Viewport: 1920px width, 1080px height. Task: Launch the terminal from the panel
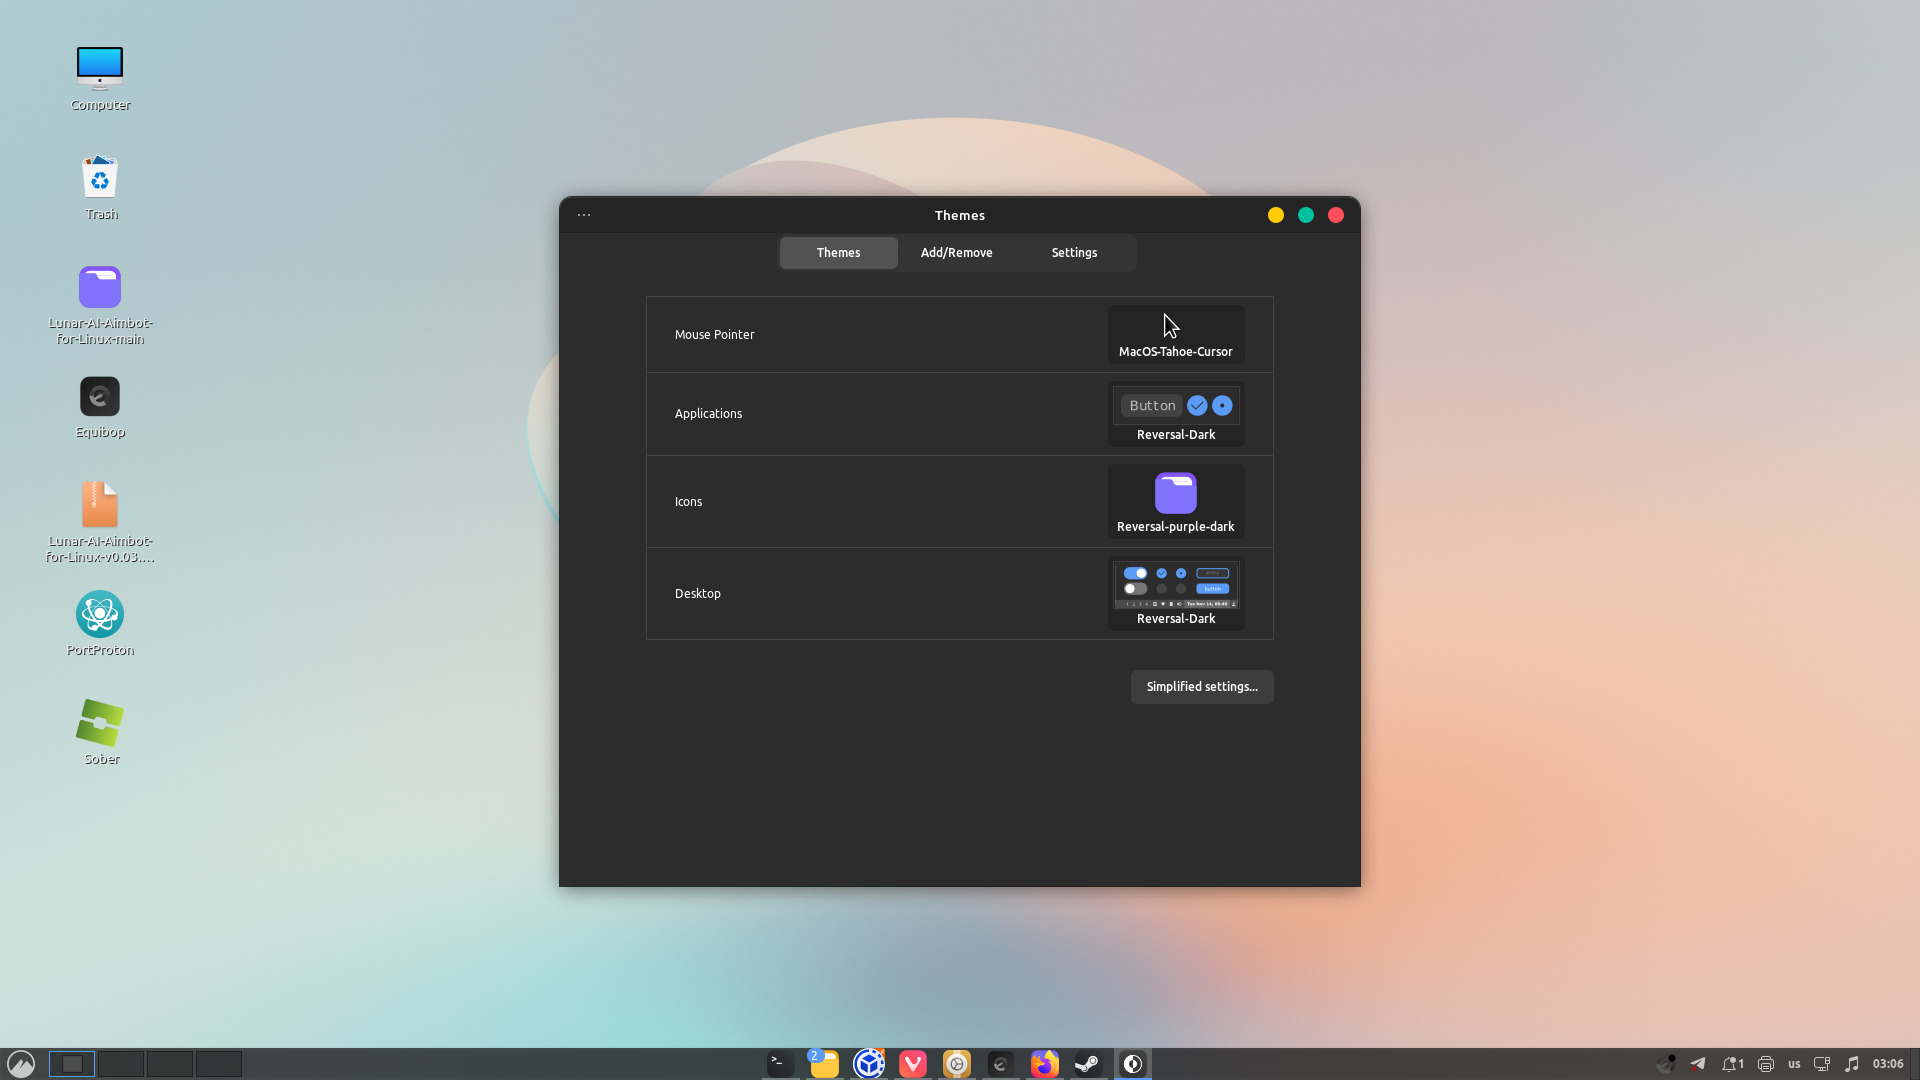point(780,1064)
